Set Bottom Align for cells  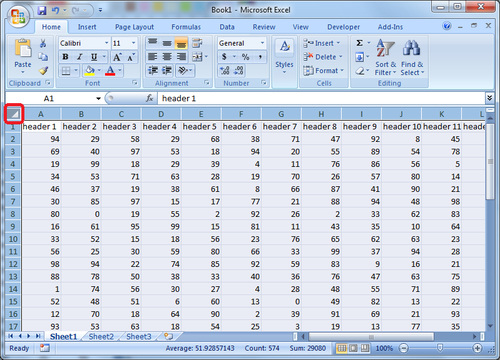[181, 43]
